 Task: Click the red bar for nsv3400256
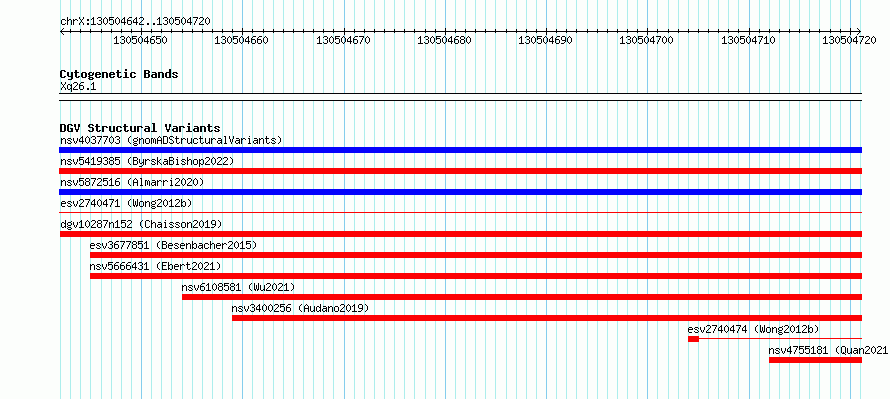pos(547,318)
